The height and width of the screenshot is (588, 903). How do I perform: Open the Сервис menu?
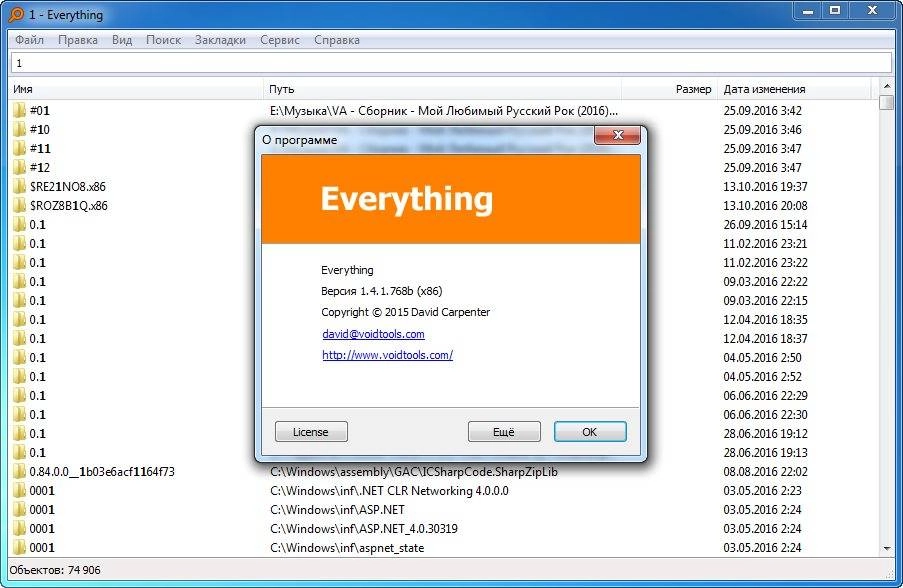(x=280, y=40)
